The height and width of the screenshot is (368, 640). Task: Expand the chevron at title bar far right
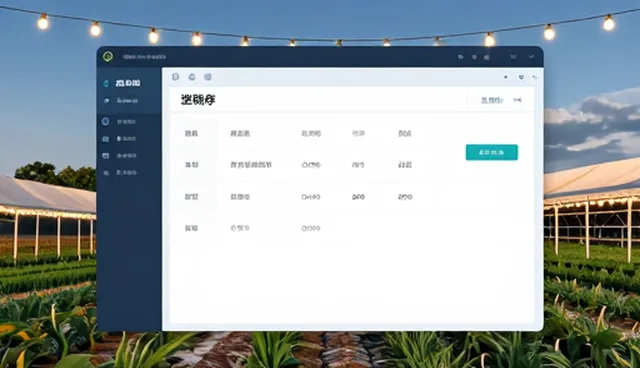(x=531, y=57)
